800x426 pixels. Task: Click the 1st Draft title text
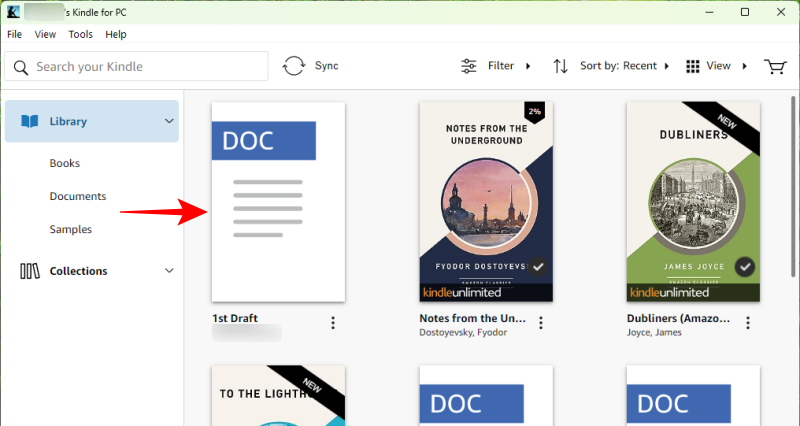pyautogui.click(x=235, y=318)
